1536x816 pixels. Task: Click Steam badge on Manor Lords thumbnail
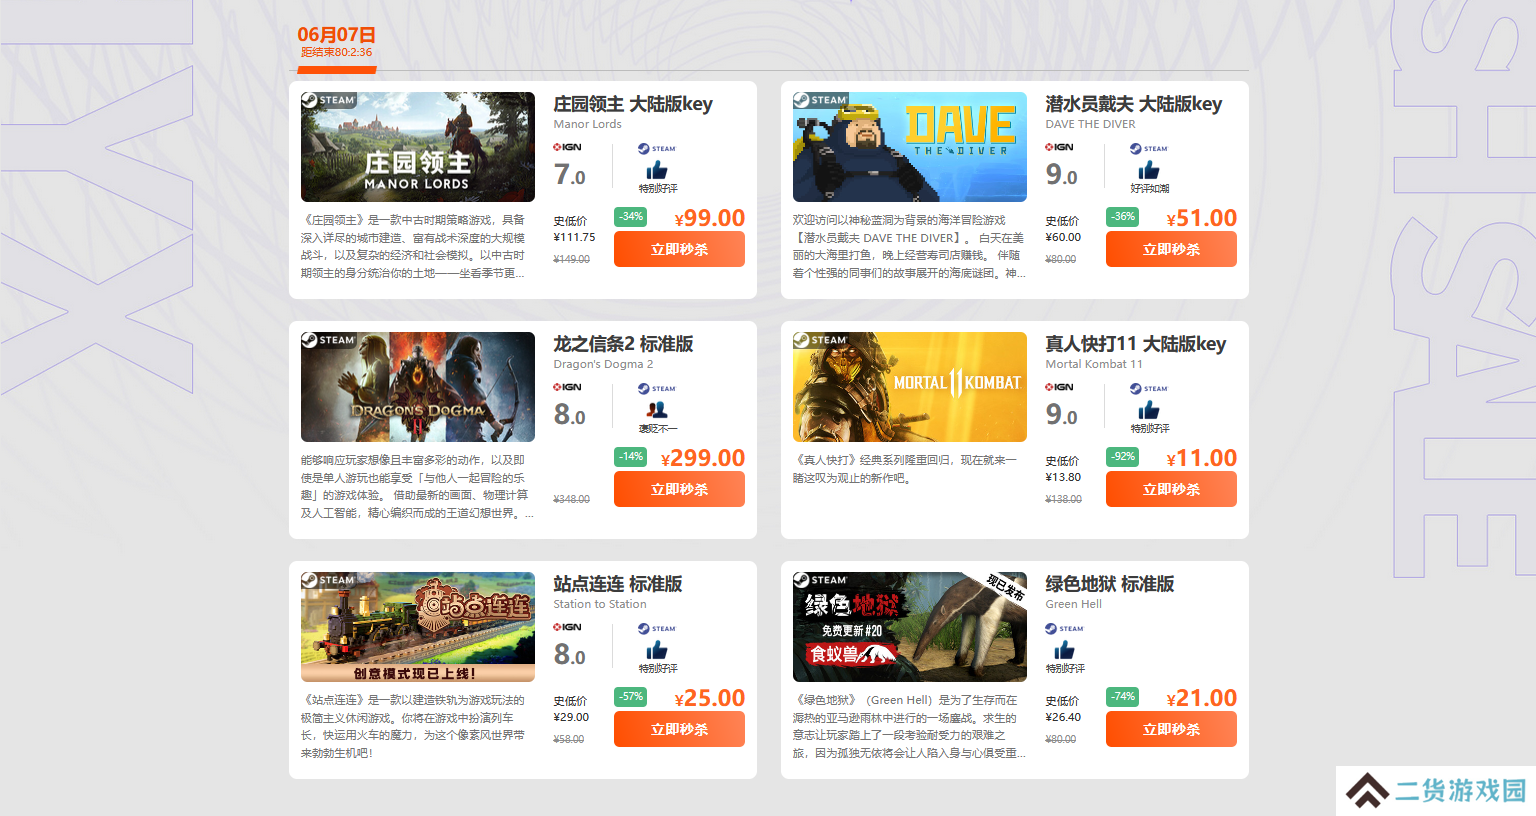click(329, 100)
